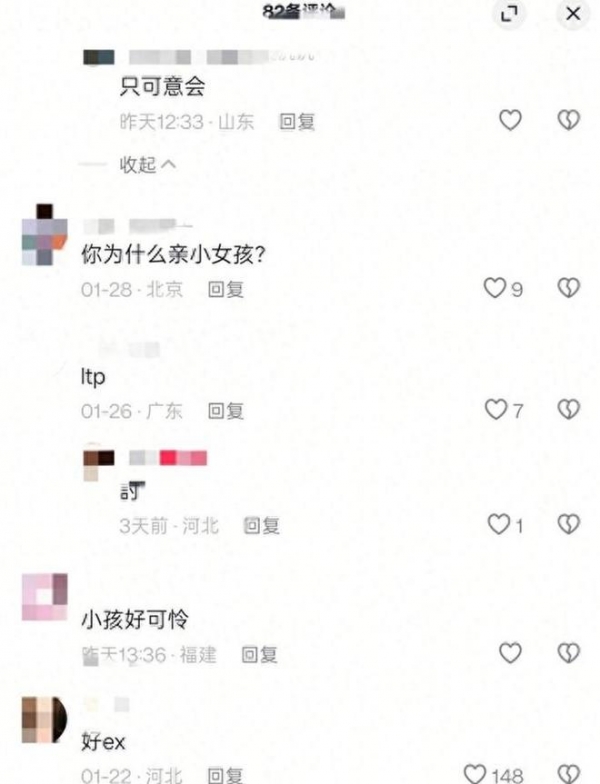
Task: Reply to the "ltp" comment
Action: point(226,411)
